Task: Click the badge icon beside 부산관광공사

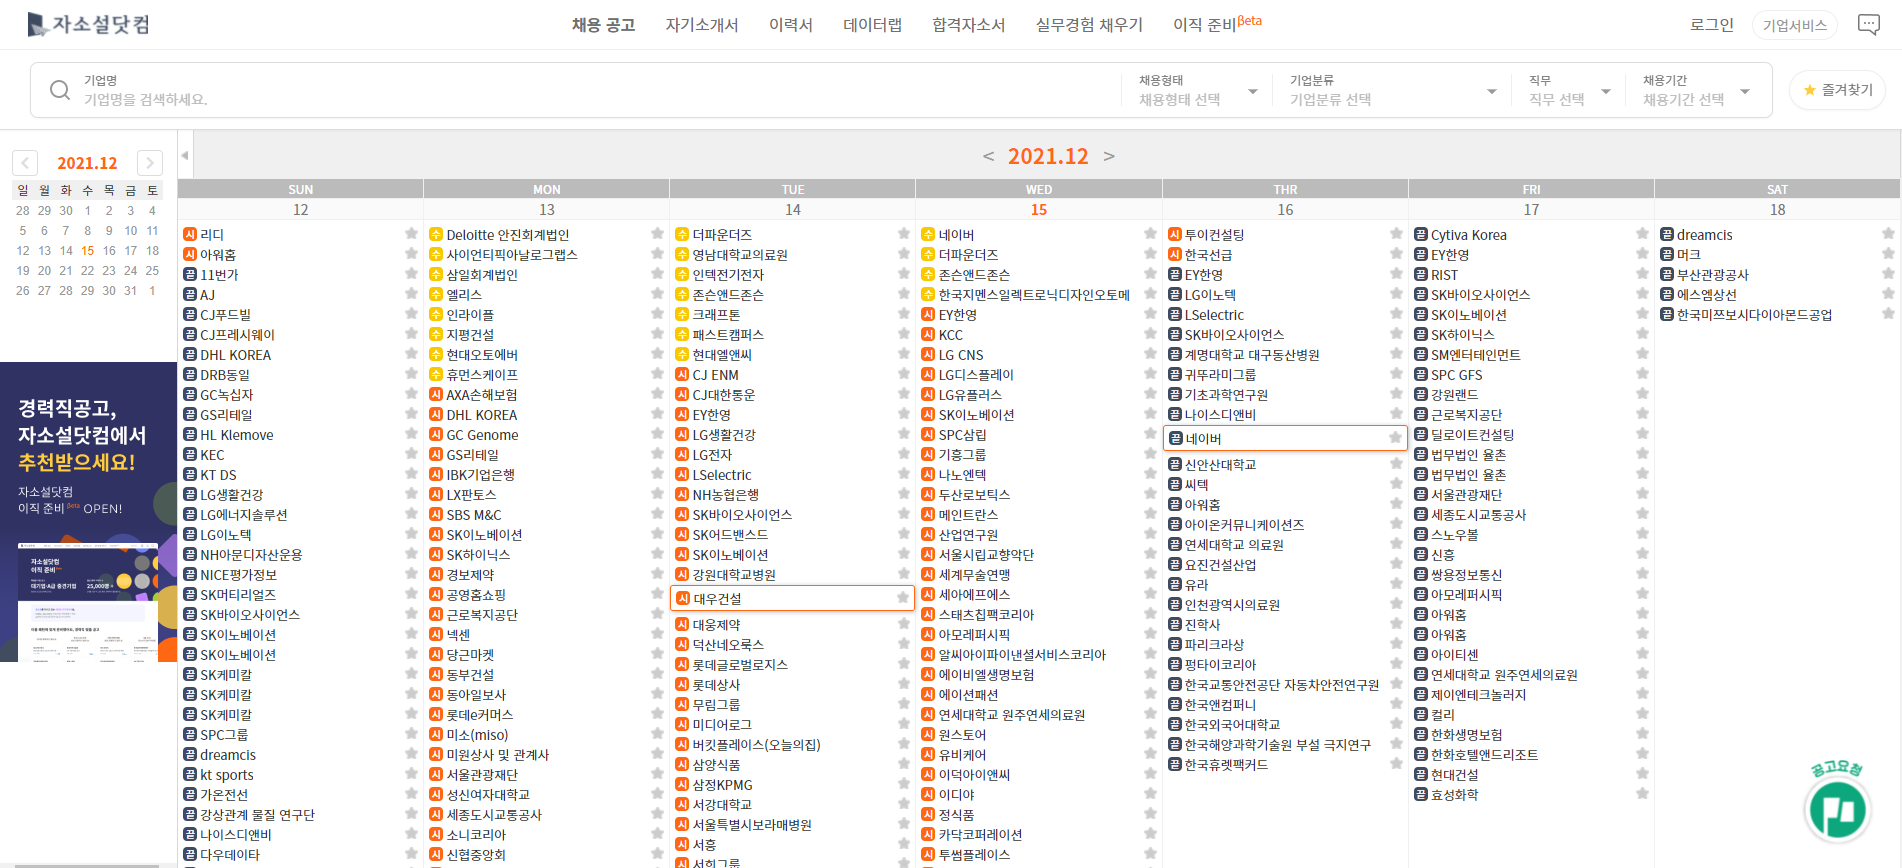Action: (1667, 274)
